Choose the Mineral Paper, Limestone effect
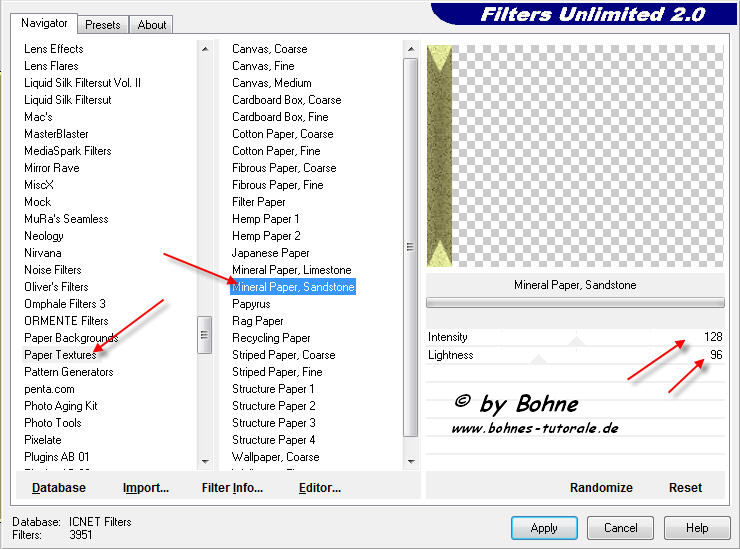Image resolution: width=740 pixels, height=549 pixels. (291, 270)
